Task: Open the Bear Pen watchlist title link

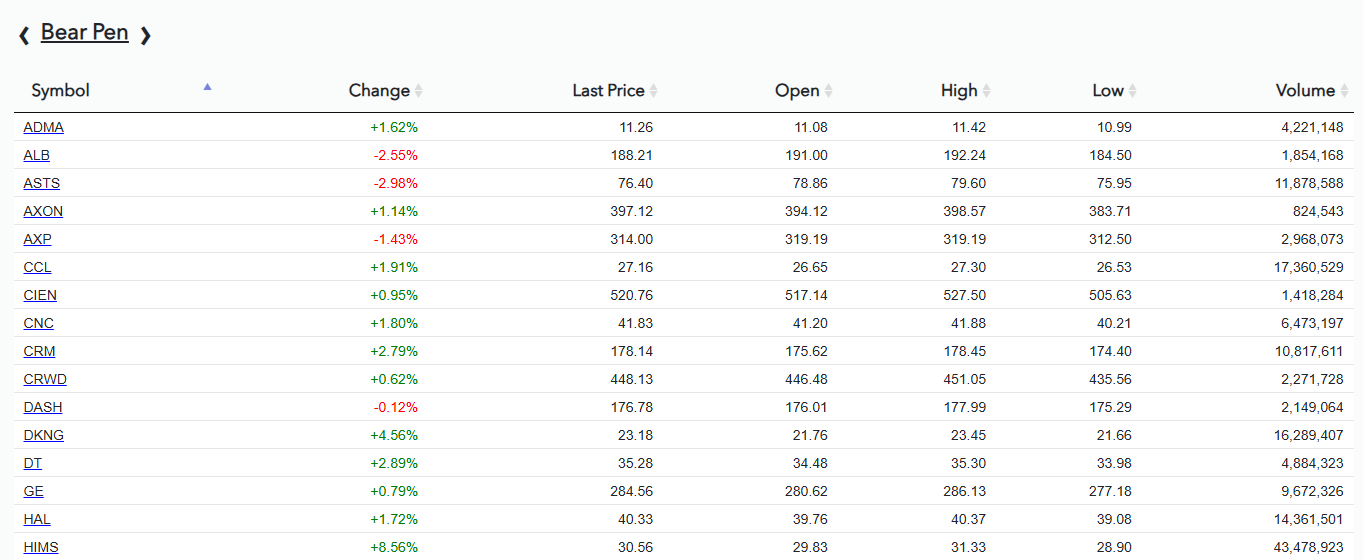Action: coord(84,33)
